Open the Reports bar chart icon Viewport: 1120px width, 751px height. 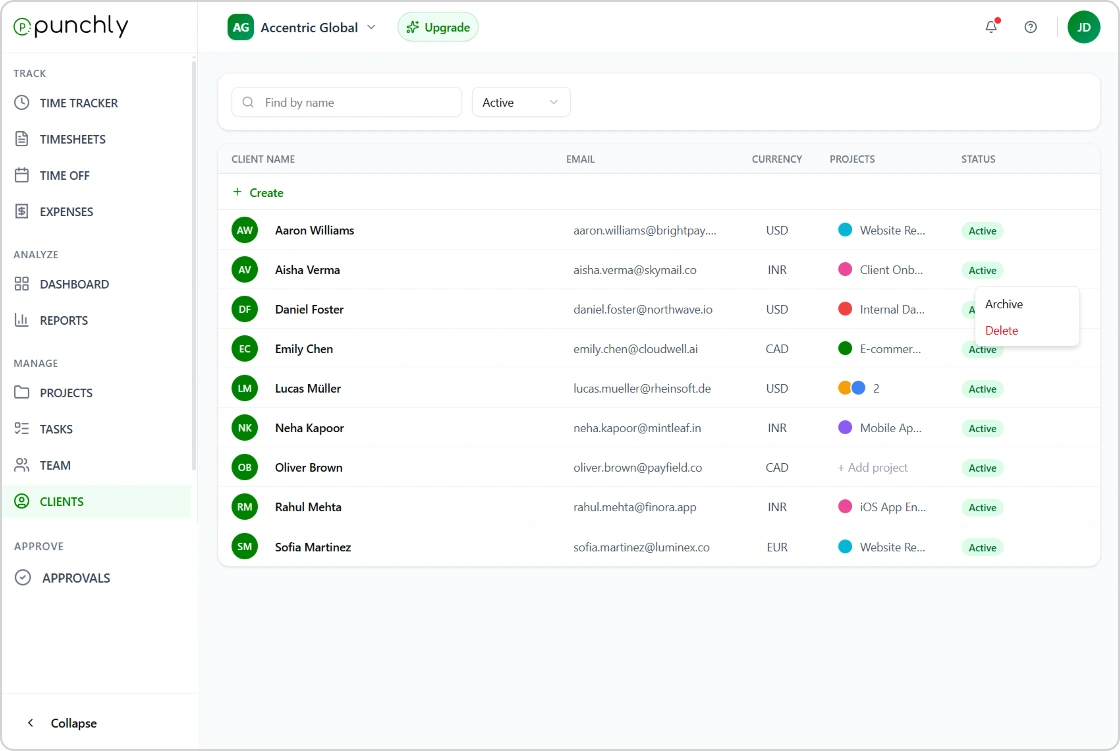click(22, 320)
